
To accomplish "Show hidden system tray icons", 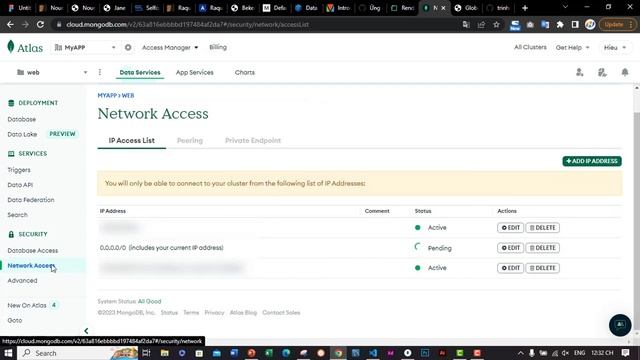I will pyautogui.click(x=520, y=353).
